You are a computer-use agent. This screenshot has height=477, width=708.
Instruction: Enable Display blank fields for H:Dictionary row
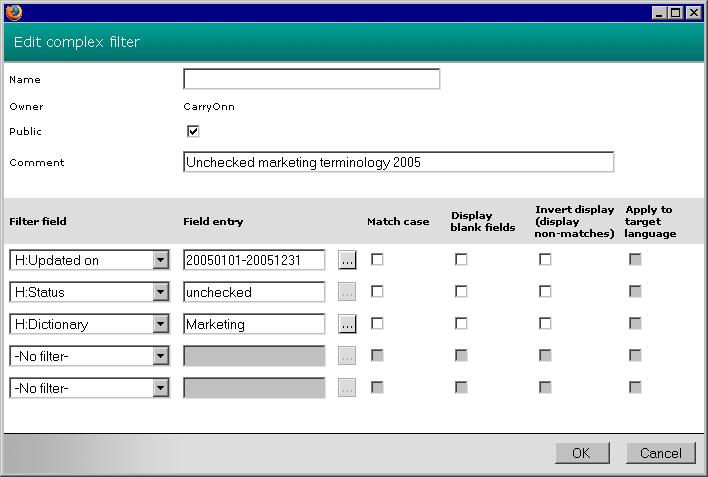461,323
